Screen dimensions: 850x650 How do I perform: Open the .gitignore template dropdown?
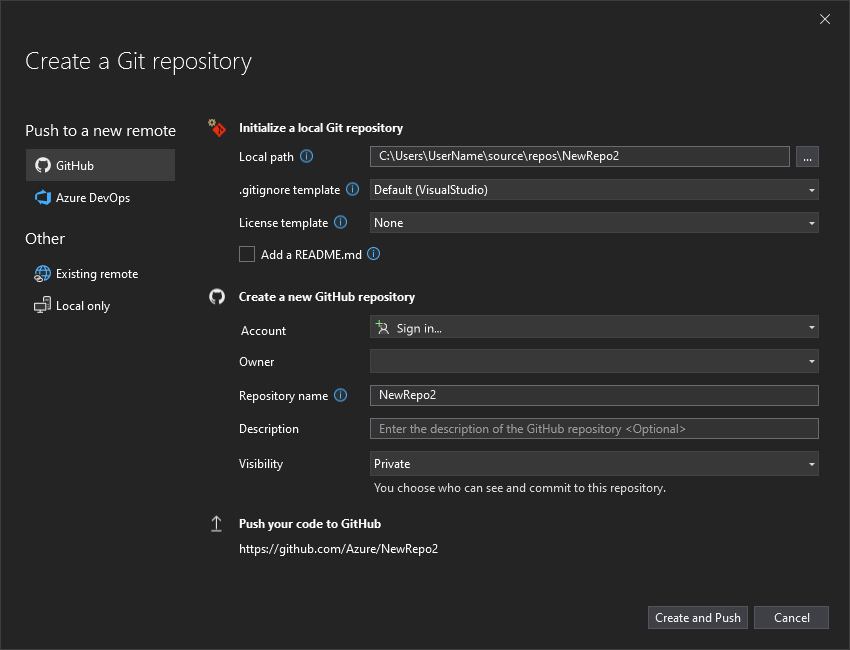click(594, 189)
